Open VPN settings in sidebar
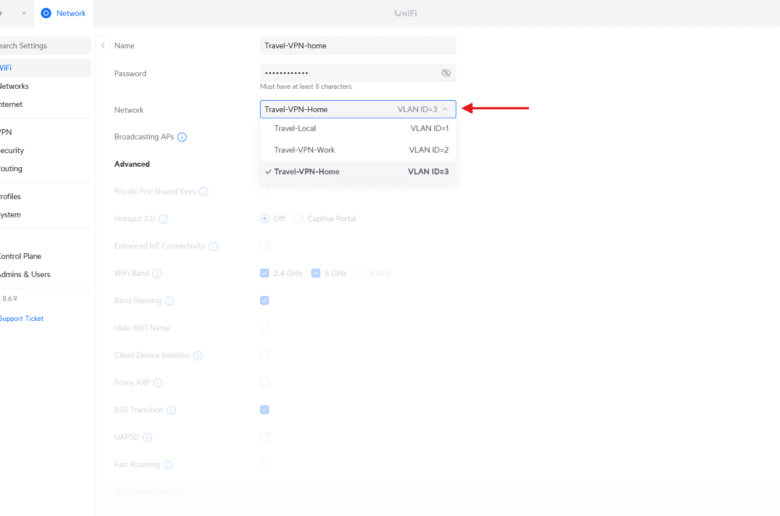Viewport: 780px width, 516px height. 6,132
